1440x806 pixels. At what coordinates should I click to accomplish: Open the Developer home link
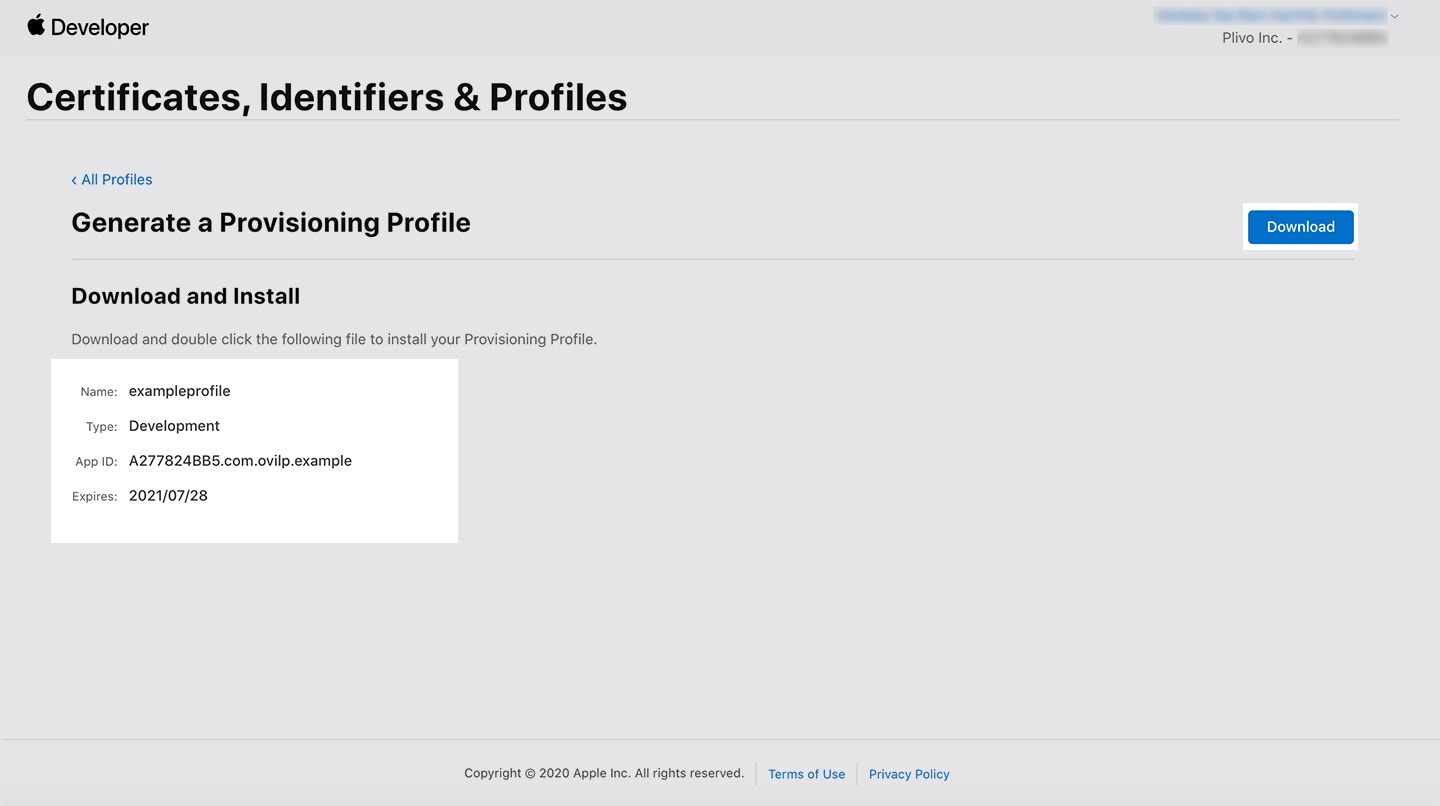[99, 28]
